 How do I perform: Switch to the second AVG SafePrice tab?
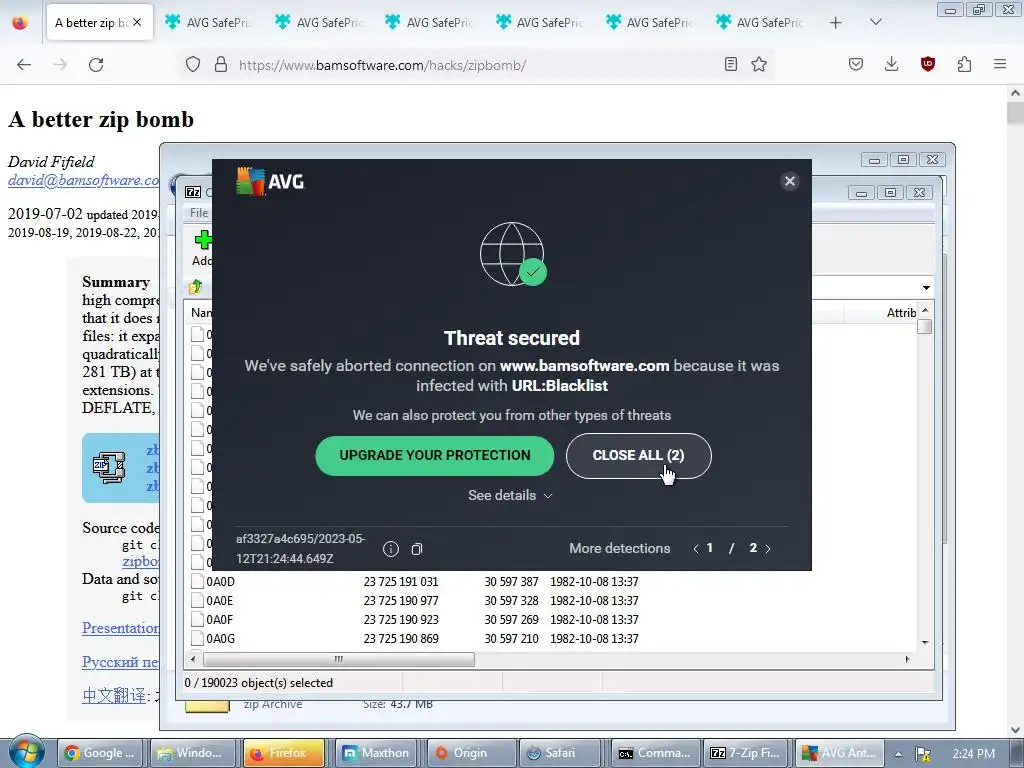tap(319, 23)
